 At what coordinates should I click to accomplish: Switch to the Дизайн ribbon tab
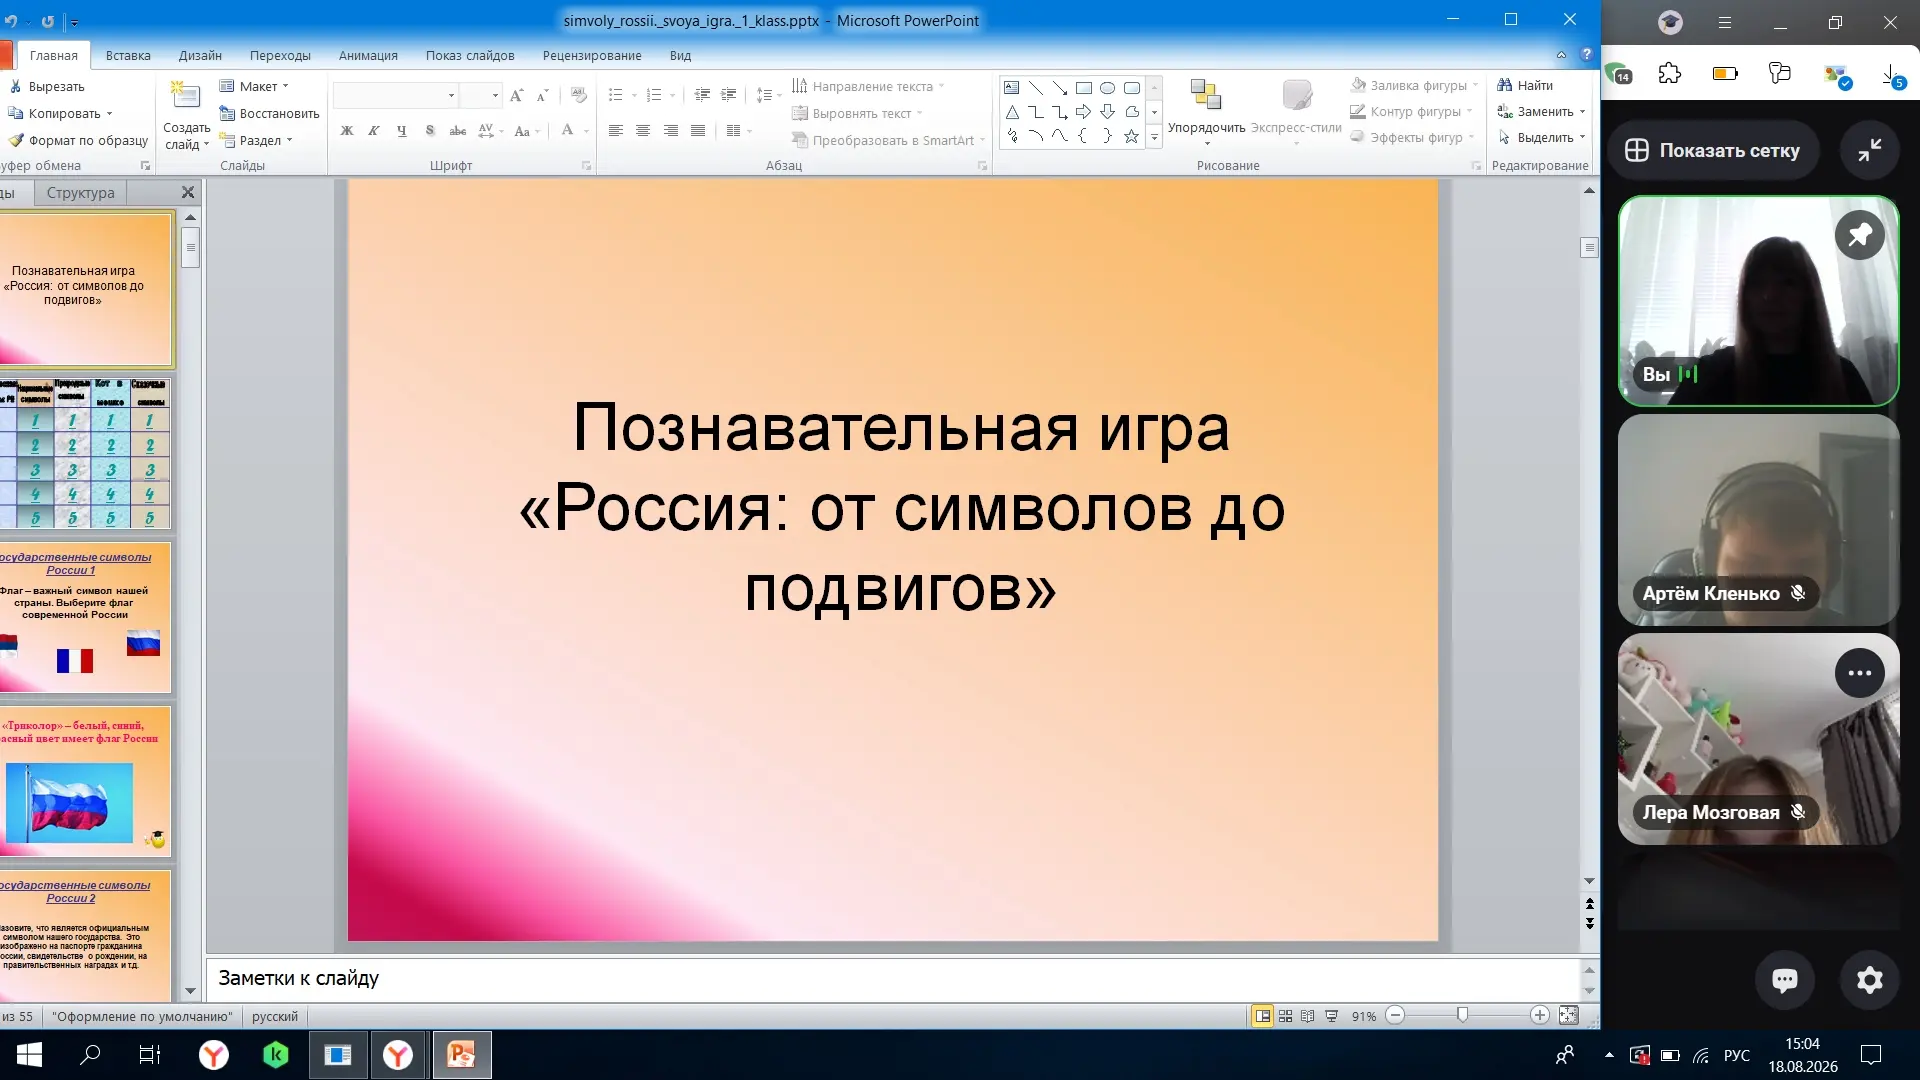coord(200,56)
